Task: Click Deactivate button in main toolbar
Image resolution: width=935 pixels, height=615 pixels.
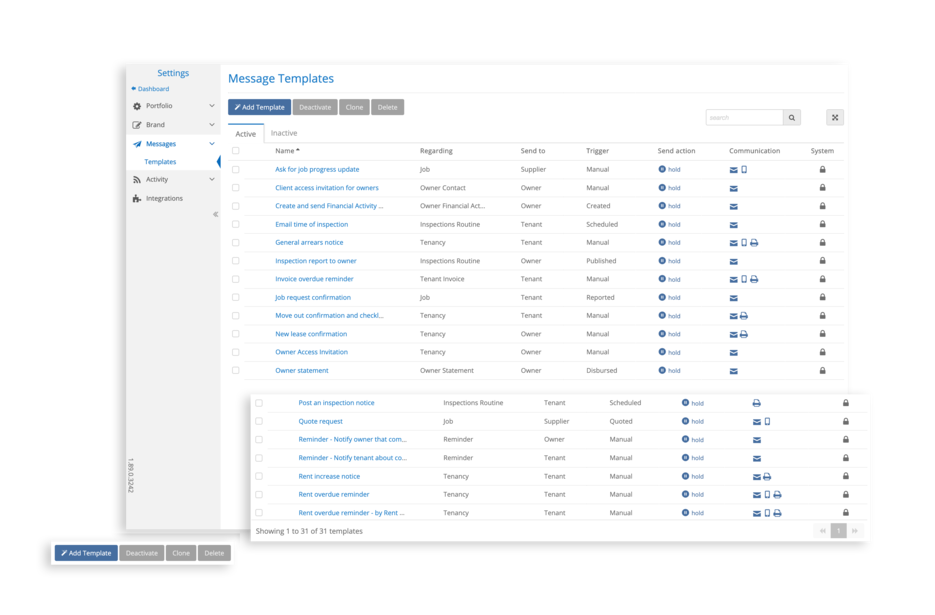Action: [x=315, y=107]
